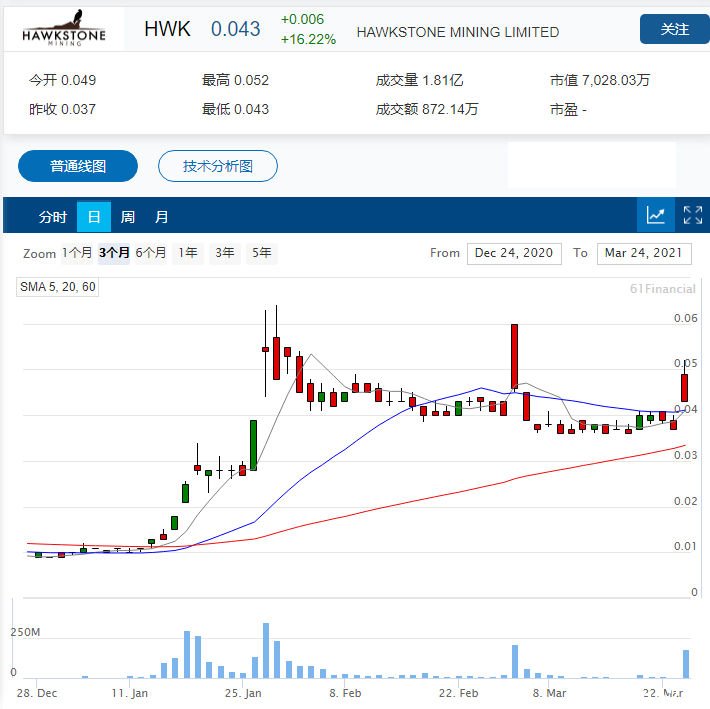The height and width of the screenshot is (709, 710).
Task: Switch to 技术分析图 chart
Action: 218,166
